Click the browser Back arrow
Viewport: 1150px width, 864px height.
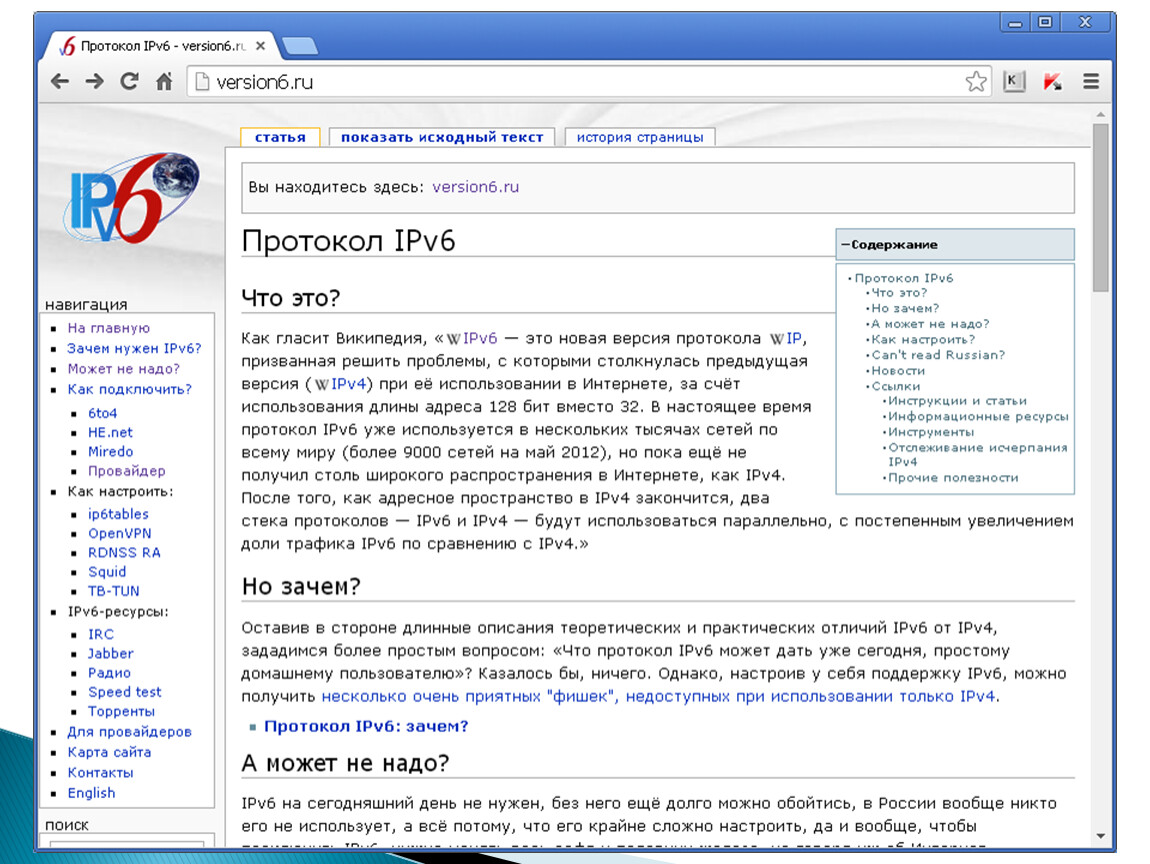coord(61,82)
